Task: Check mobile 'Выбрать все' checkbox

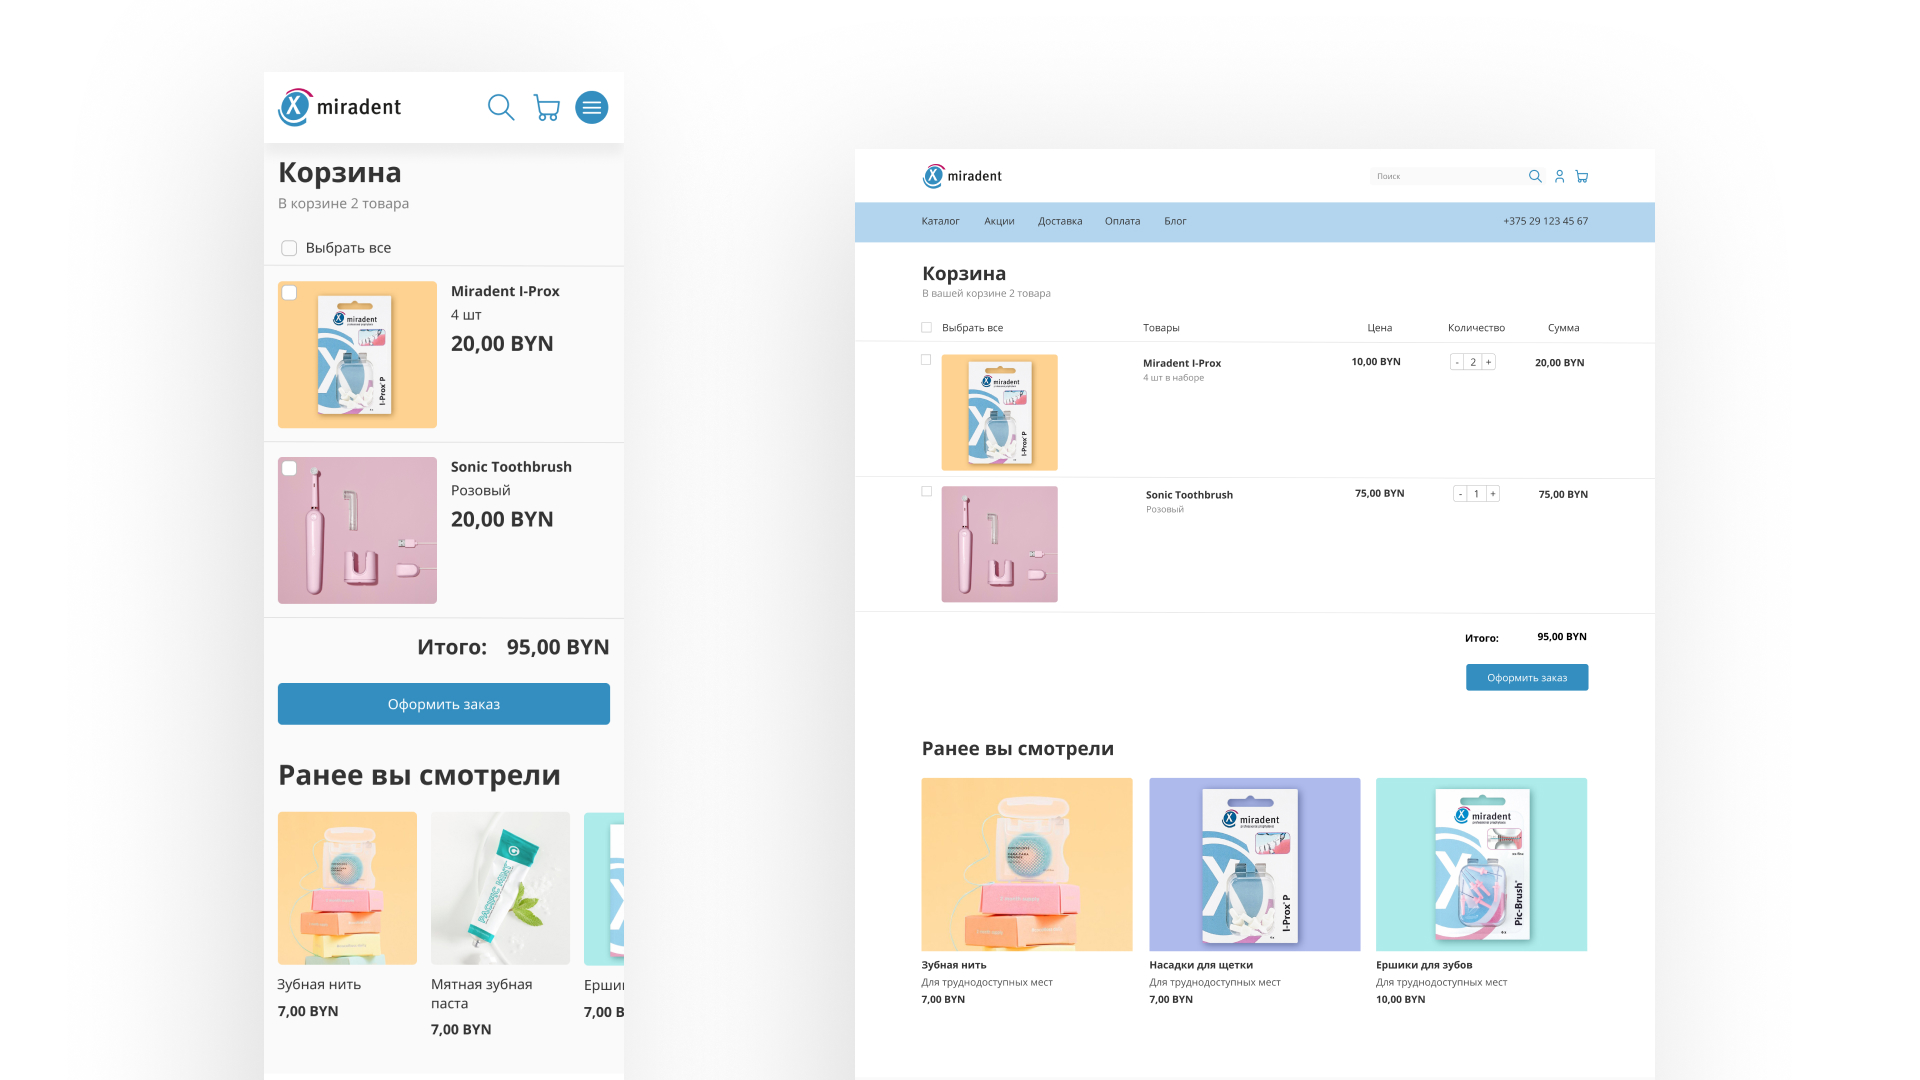Action: pos(289,248)
